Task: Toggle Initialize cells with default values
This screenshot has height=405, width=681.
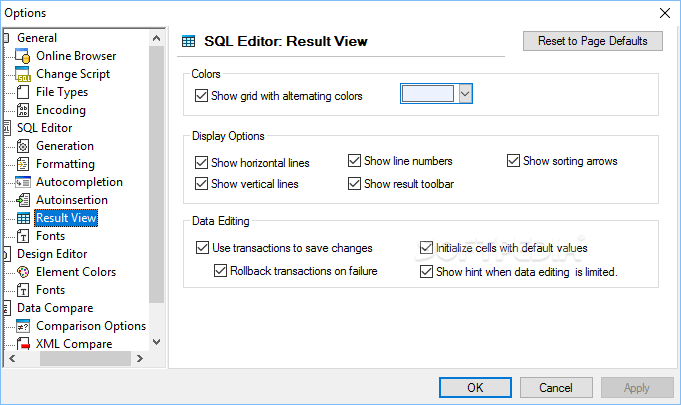Action: [x=426, y=247]
